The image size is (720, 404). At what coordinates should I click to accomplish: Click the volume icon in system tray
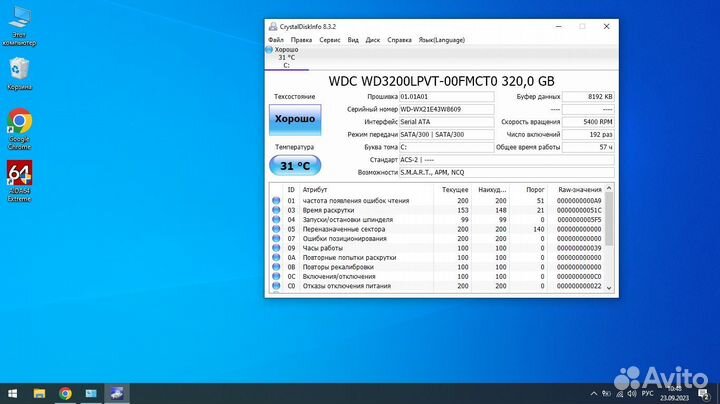coord(632,393)
